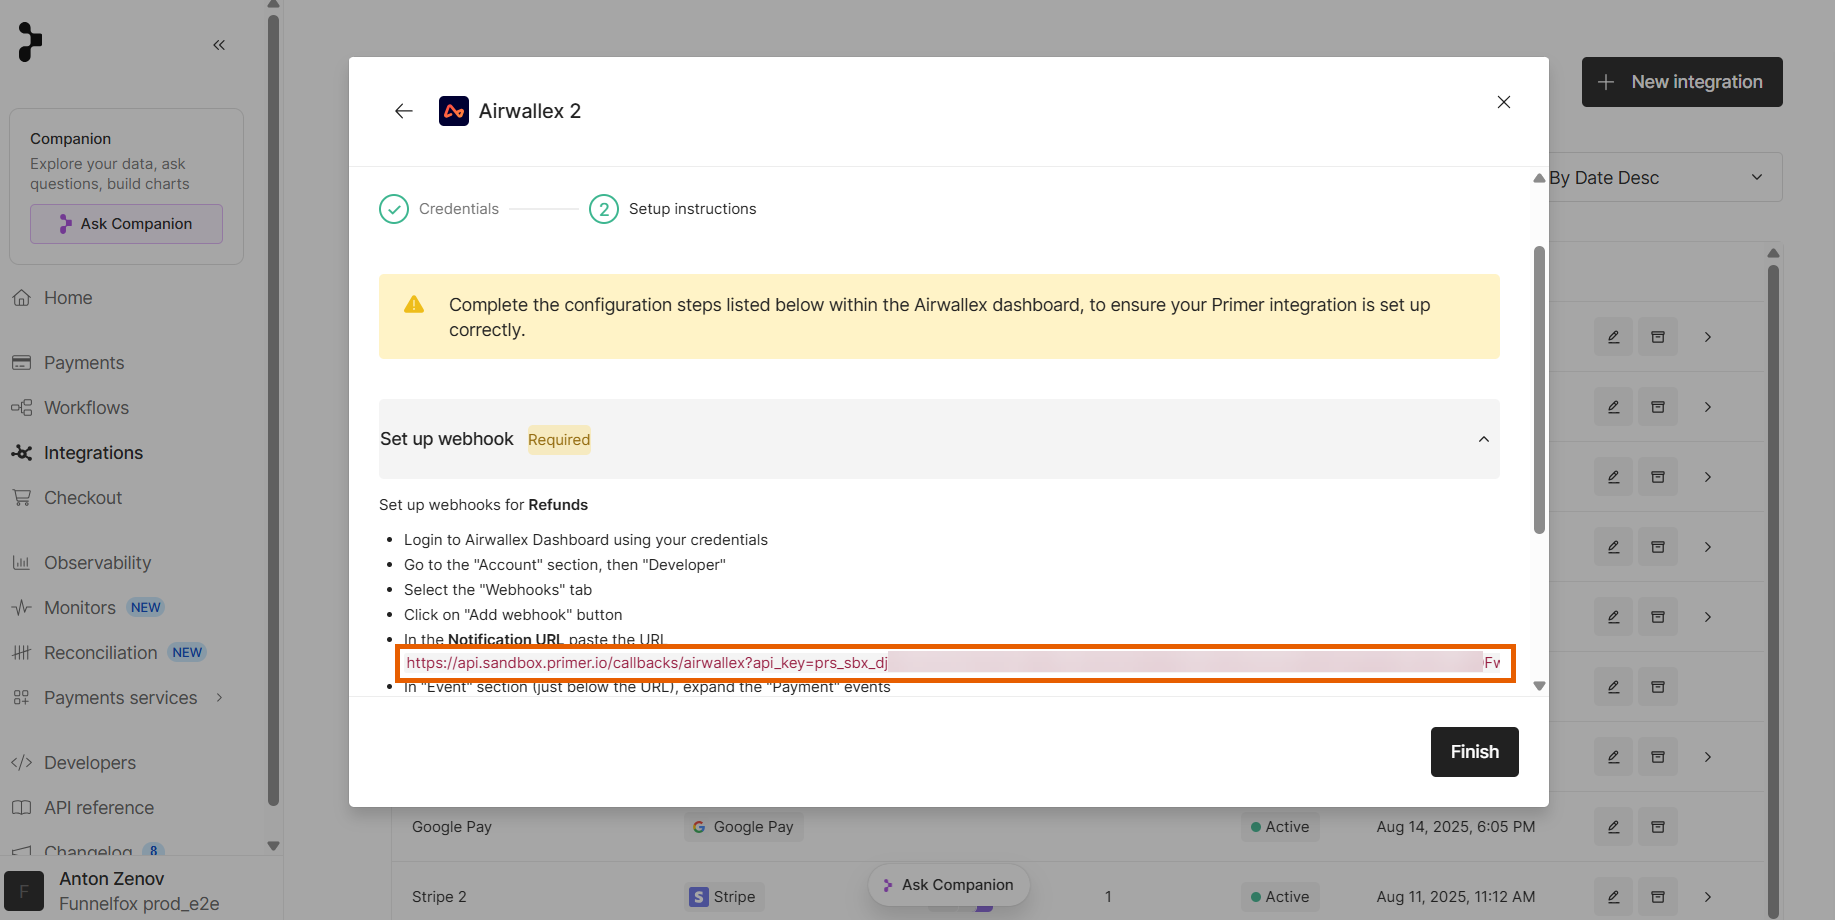Click the New integration button
The height and width of the screenshot is (920, 1835).
pos(1682,82)
